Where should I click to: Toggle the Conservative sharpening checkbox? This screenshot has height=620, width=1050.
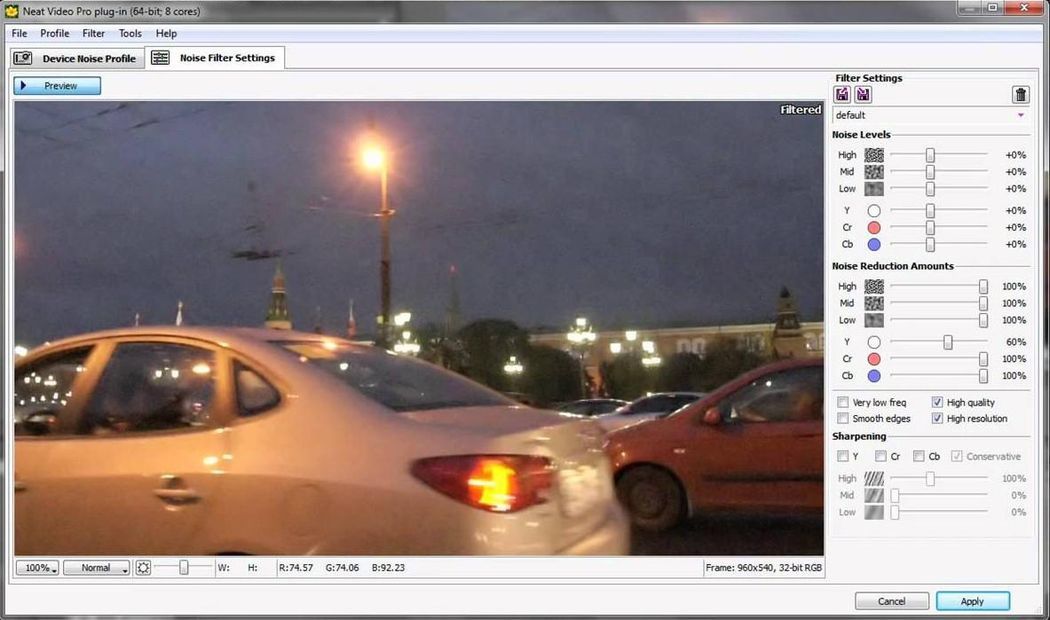point(956,456)
